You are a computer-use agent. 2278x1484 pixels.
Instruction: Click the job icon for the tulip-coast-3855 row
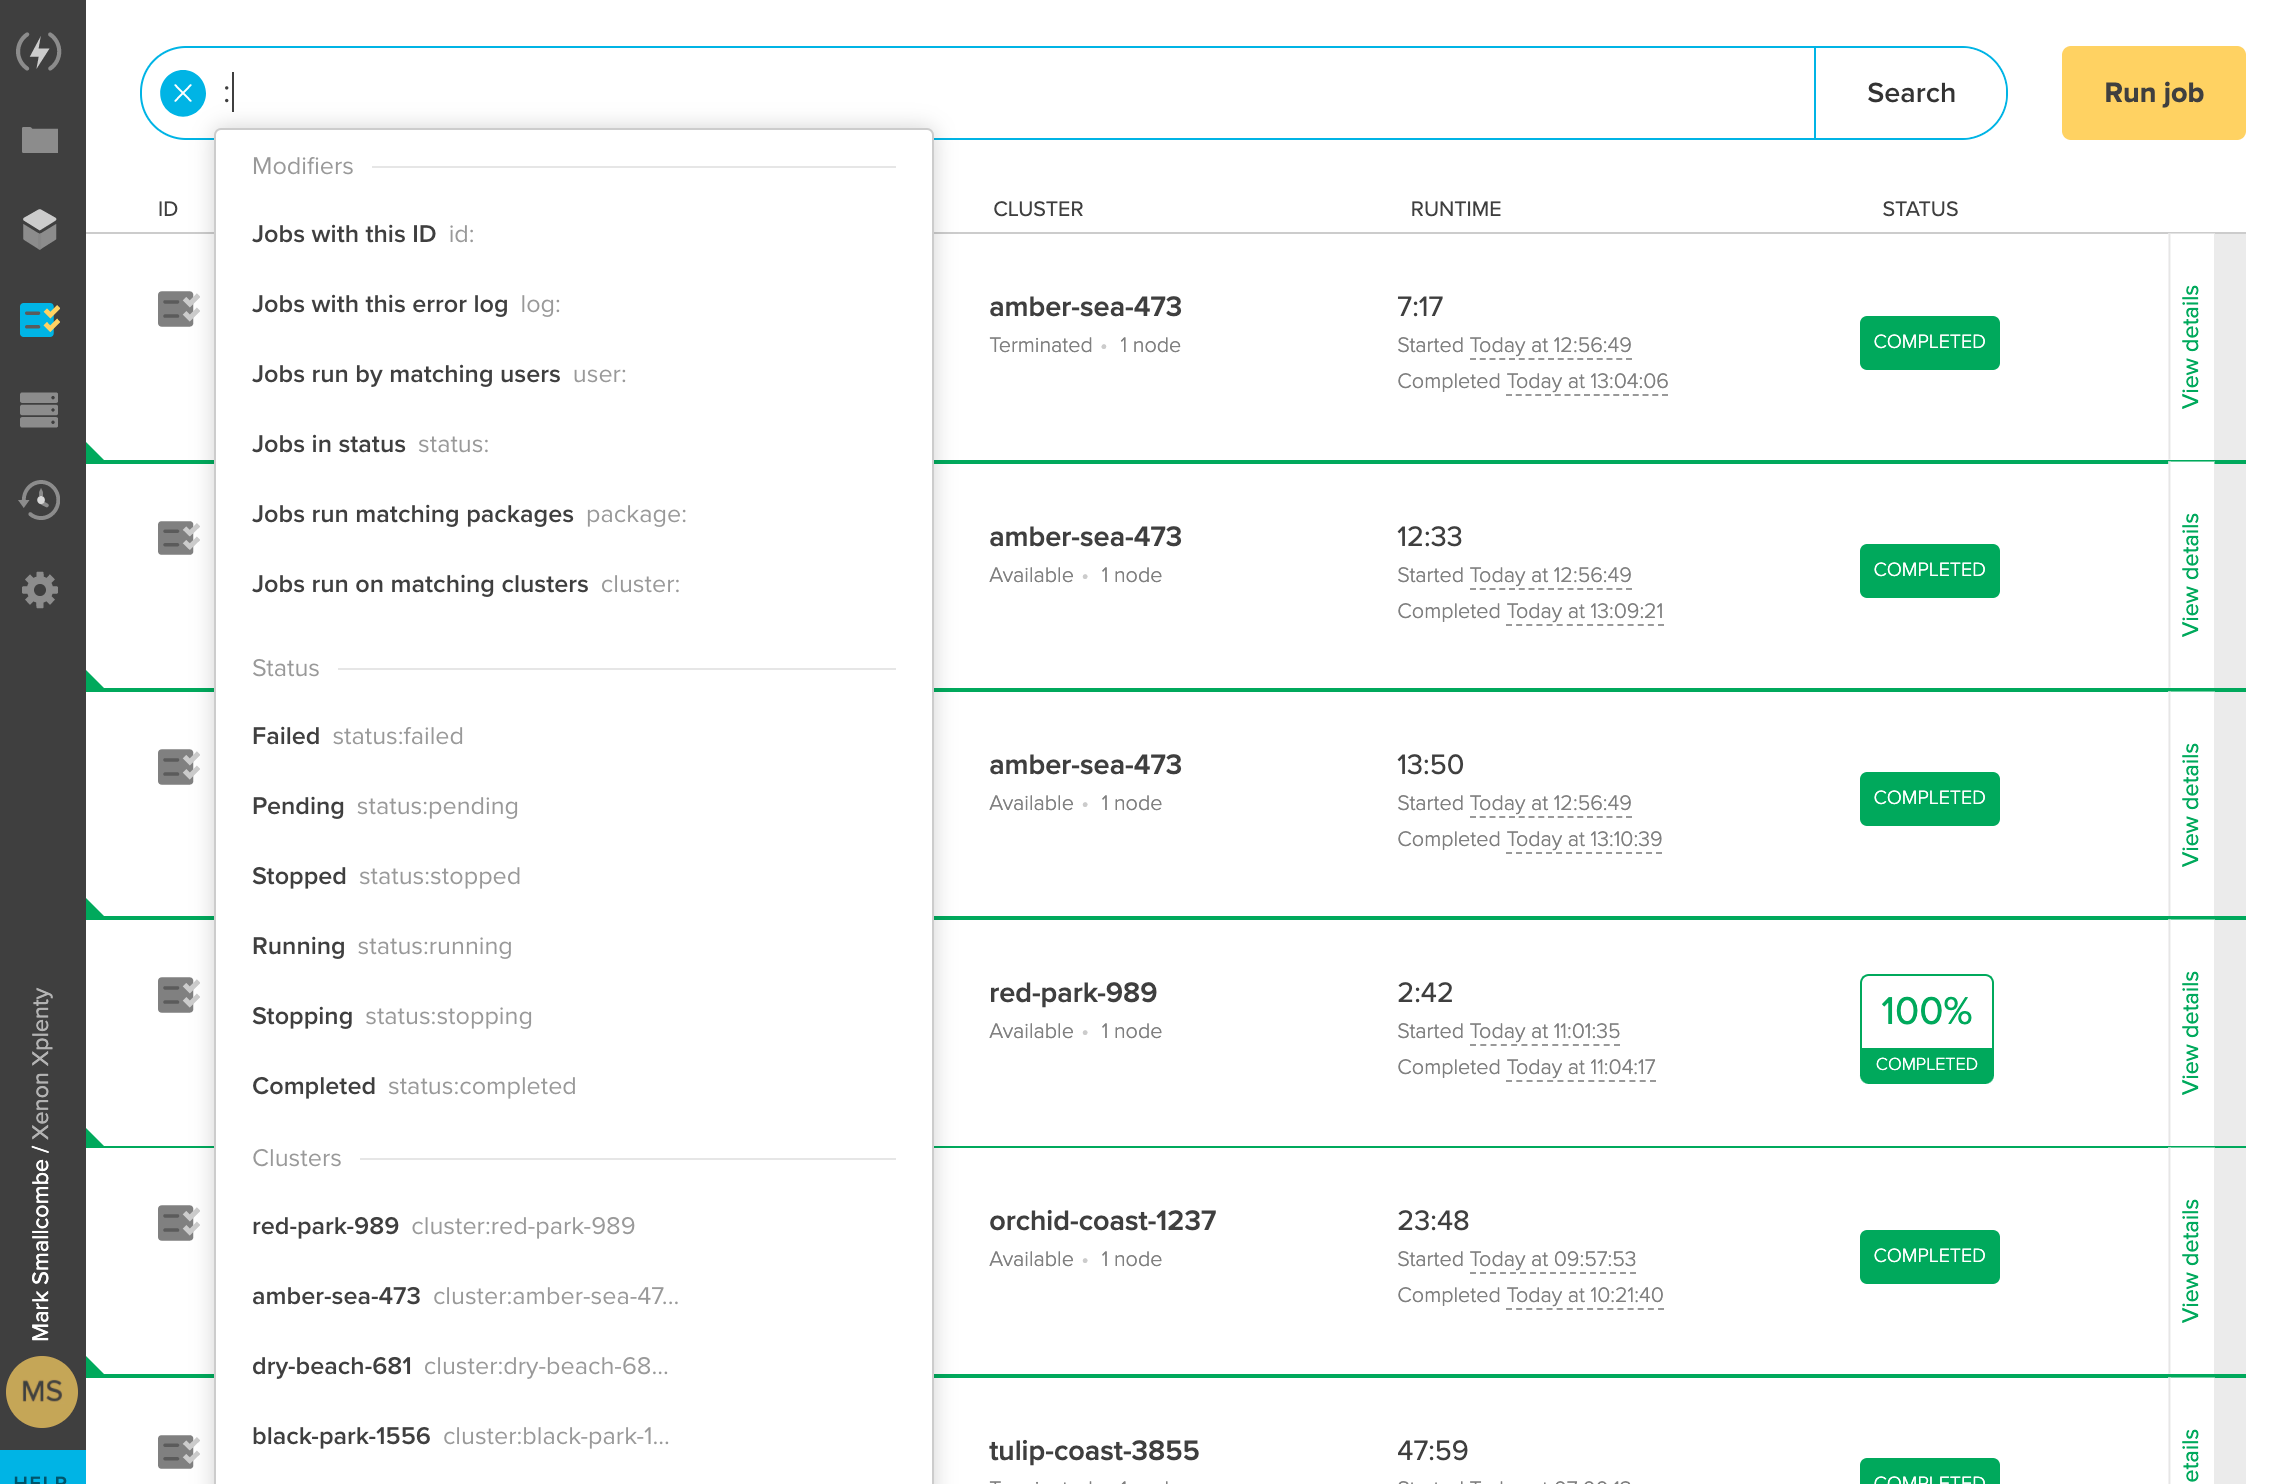pyautogui.click(x=178, y=1452)
